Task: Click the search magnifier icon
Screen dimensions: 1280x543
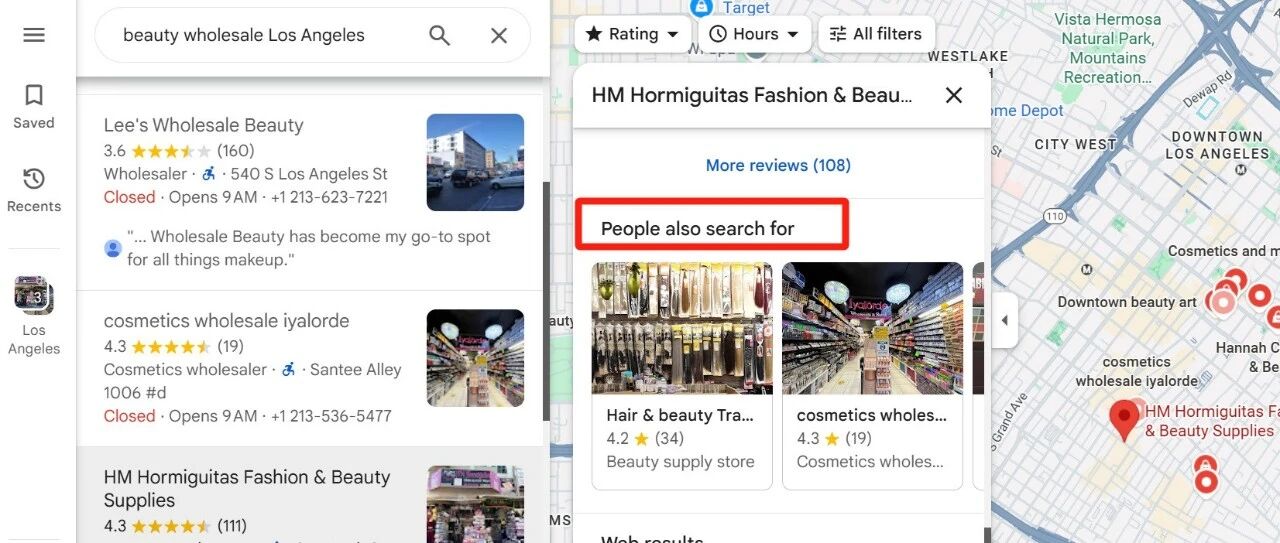Action: click(440, 35)
